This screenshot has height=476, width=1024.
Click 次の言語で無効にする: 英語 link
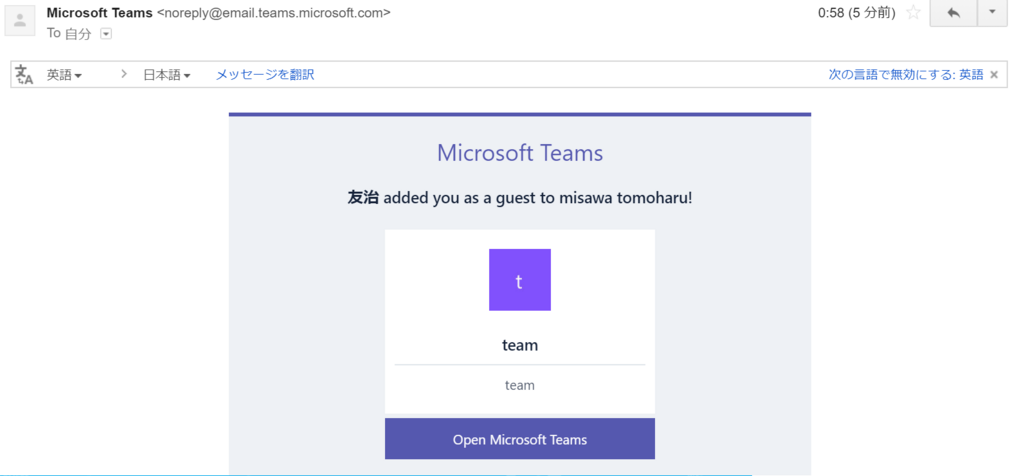pyautogui.click(x=906, y=75)
